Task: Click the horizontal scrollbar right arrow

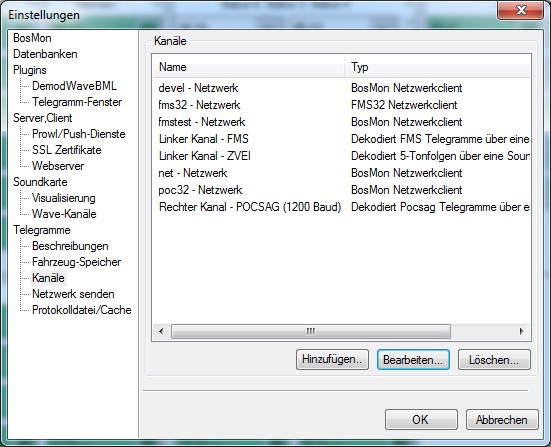Action: point(522,331)
